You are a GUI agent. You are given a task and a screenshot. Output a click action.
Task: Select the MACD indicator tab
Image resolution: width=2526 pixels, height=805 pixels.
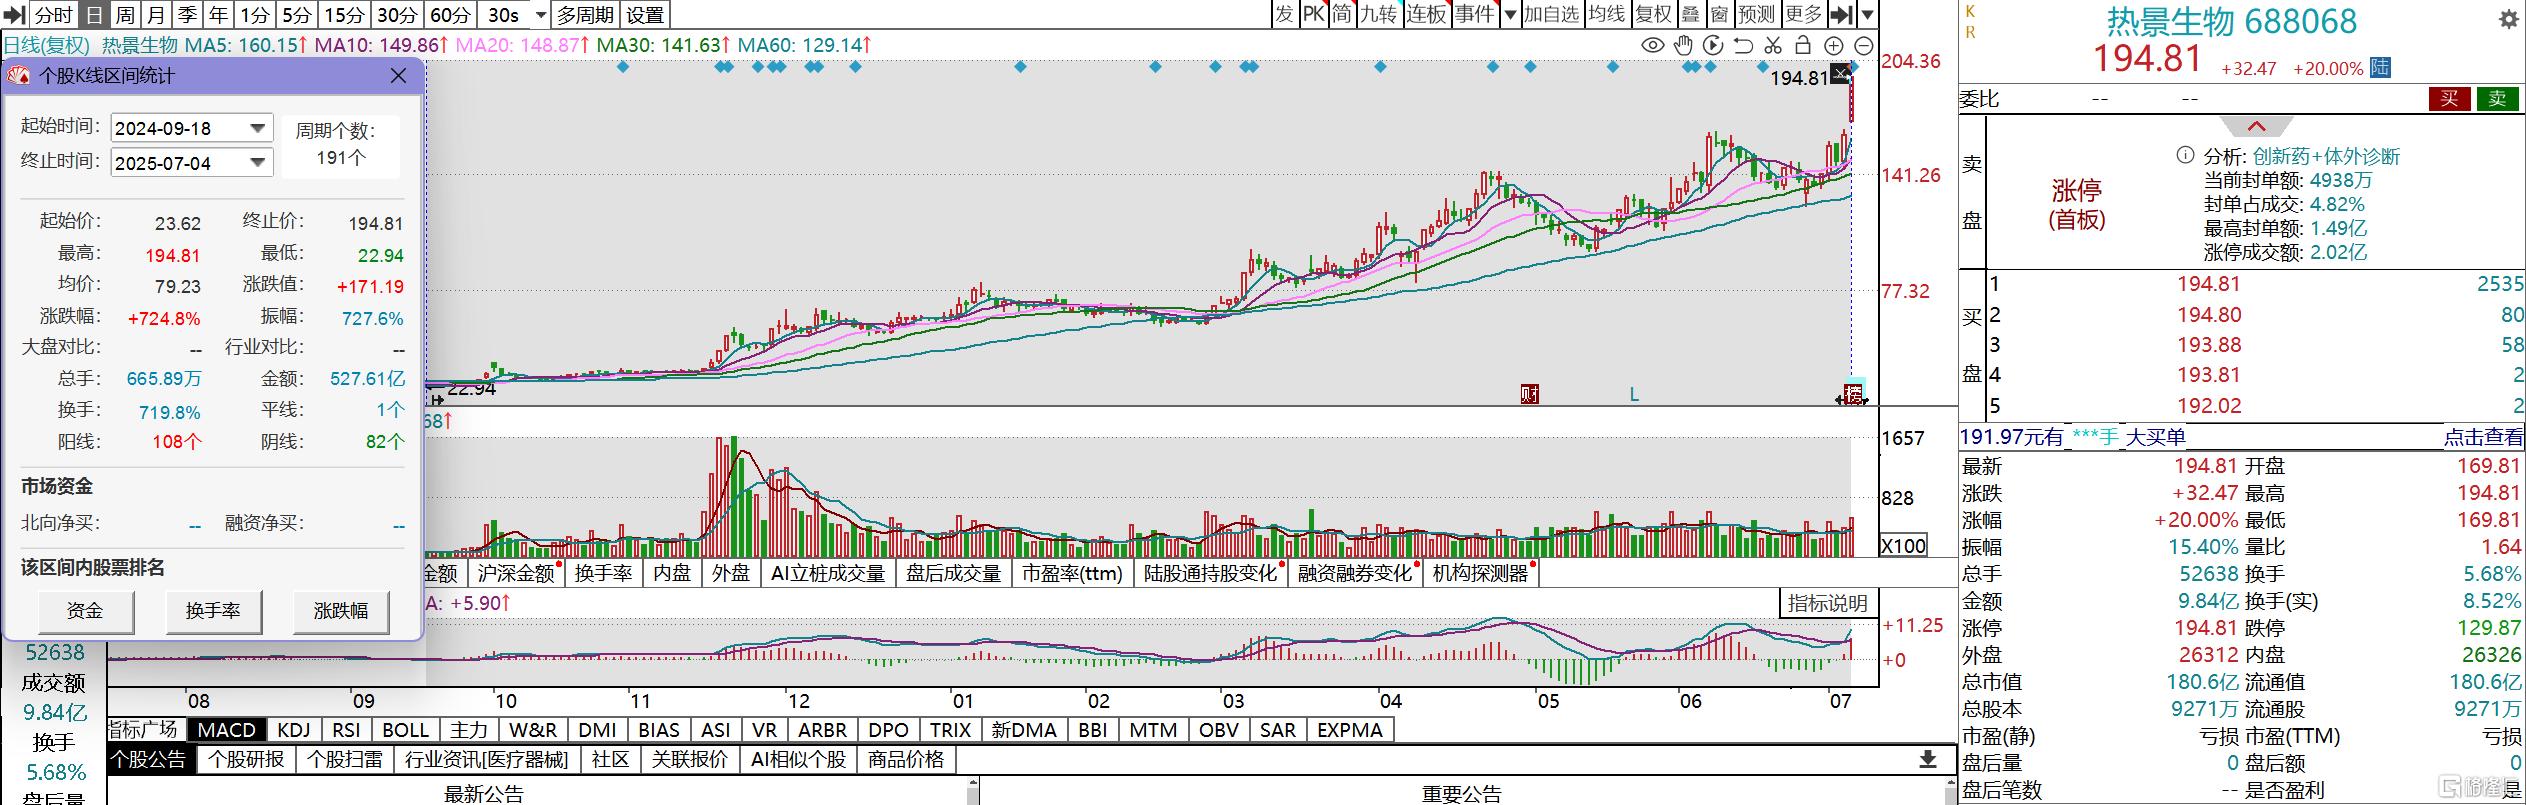(227, 730)
